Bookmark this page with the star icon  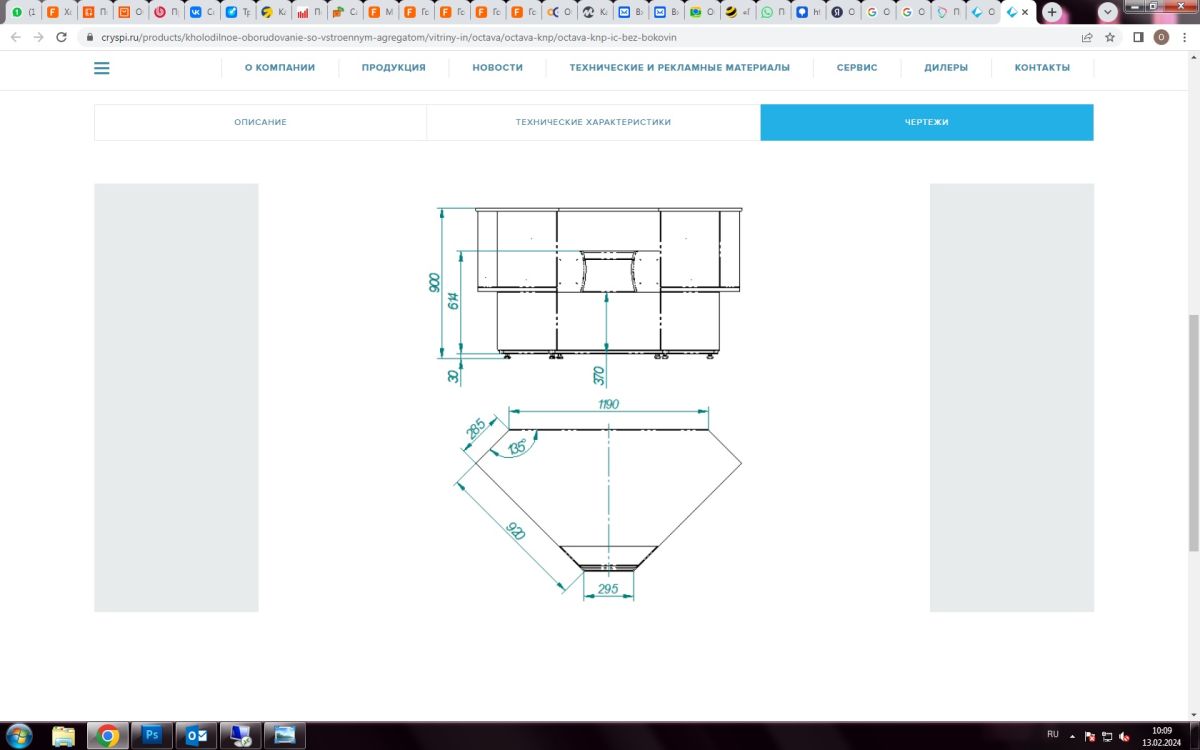[1110, 37]
